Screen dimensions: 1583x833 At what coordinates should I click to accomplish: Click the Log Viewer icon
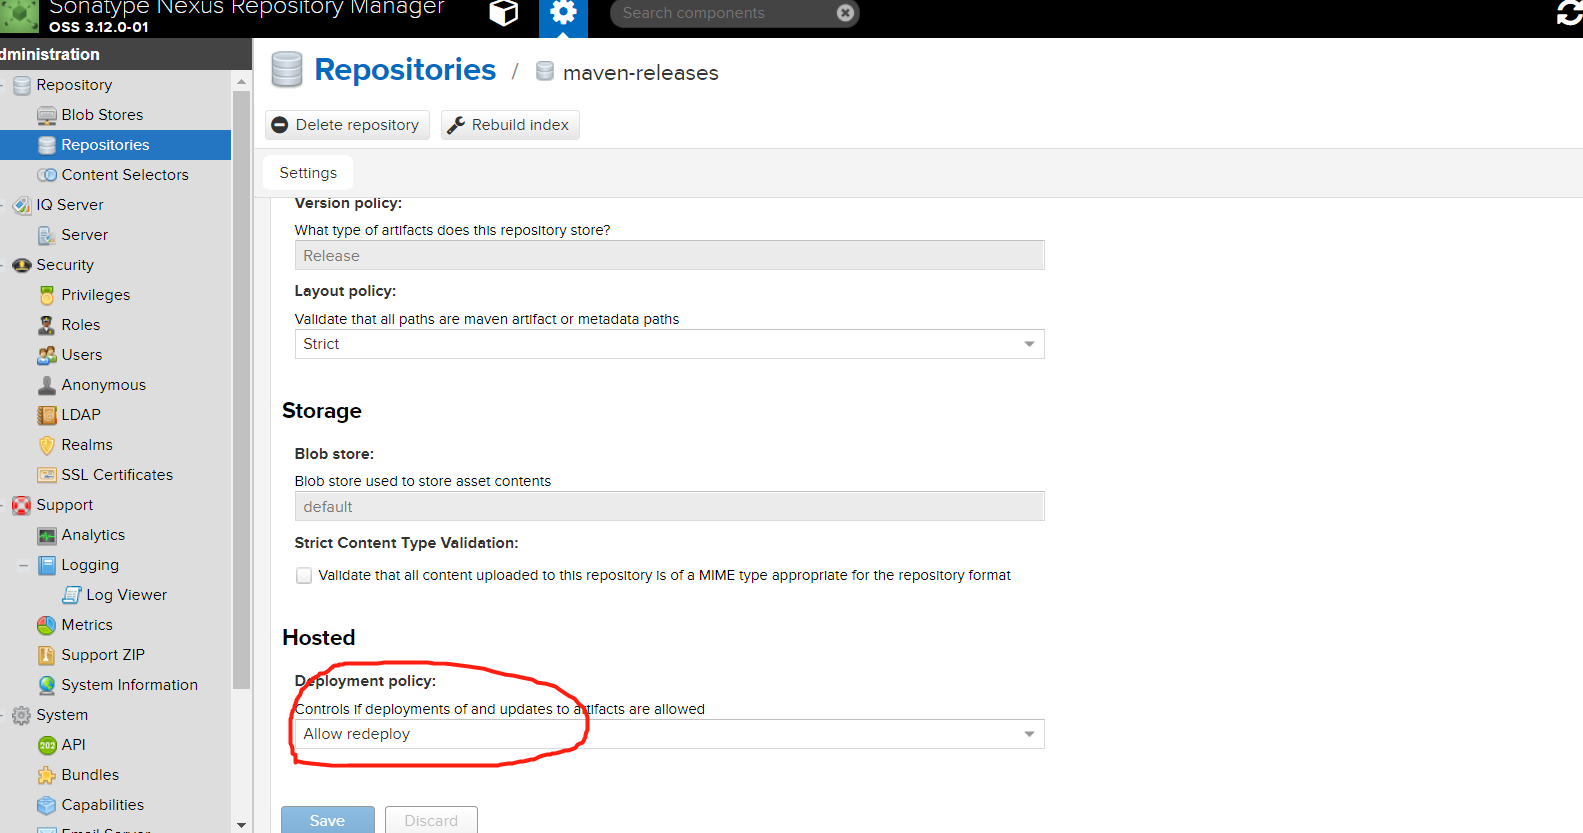[72, 595]
